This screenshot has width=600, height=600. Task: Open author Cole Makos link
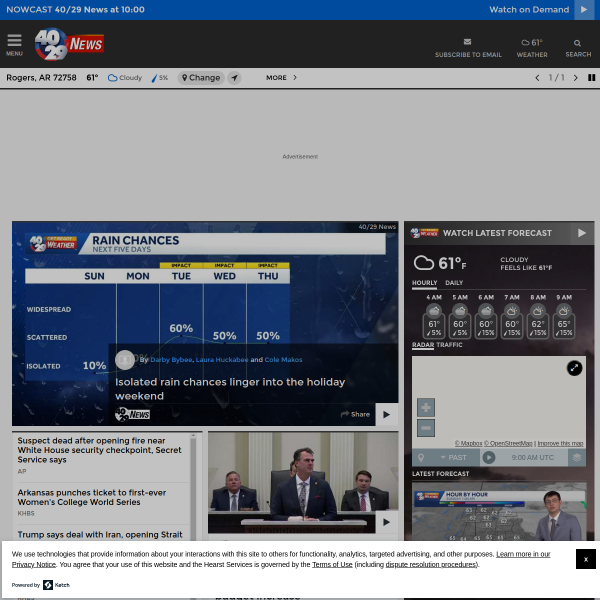click(x=283, y=360)
